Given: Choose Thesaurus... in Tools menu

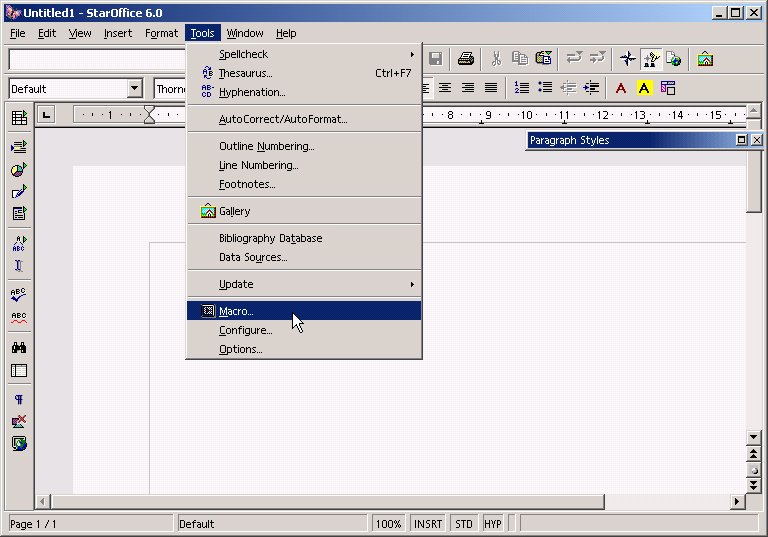Looking at the screenshot, I should 304,73.
